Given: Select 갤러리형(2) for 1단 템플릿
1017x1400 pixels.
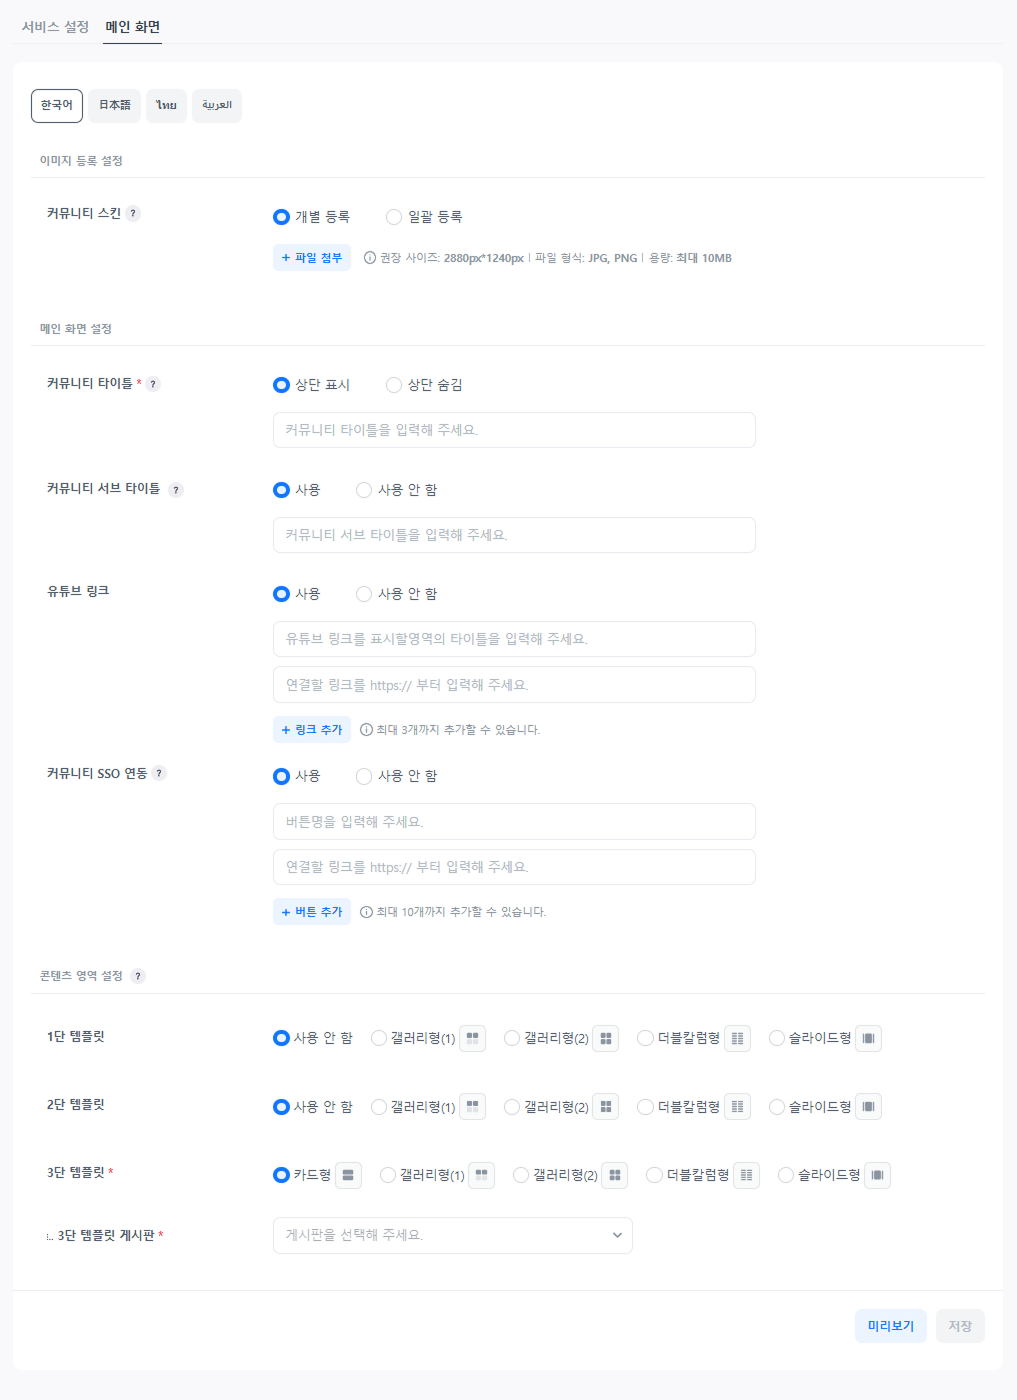Looking at the screenshot, I should tap(512, 1038).
